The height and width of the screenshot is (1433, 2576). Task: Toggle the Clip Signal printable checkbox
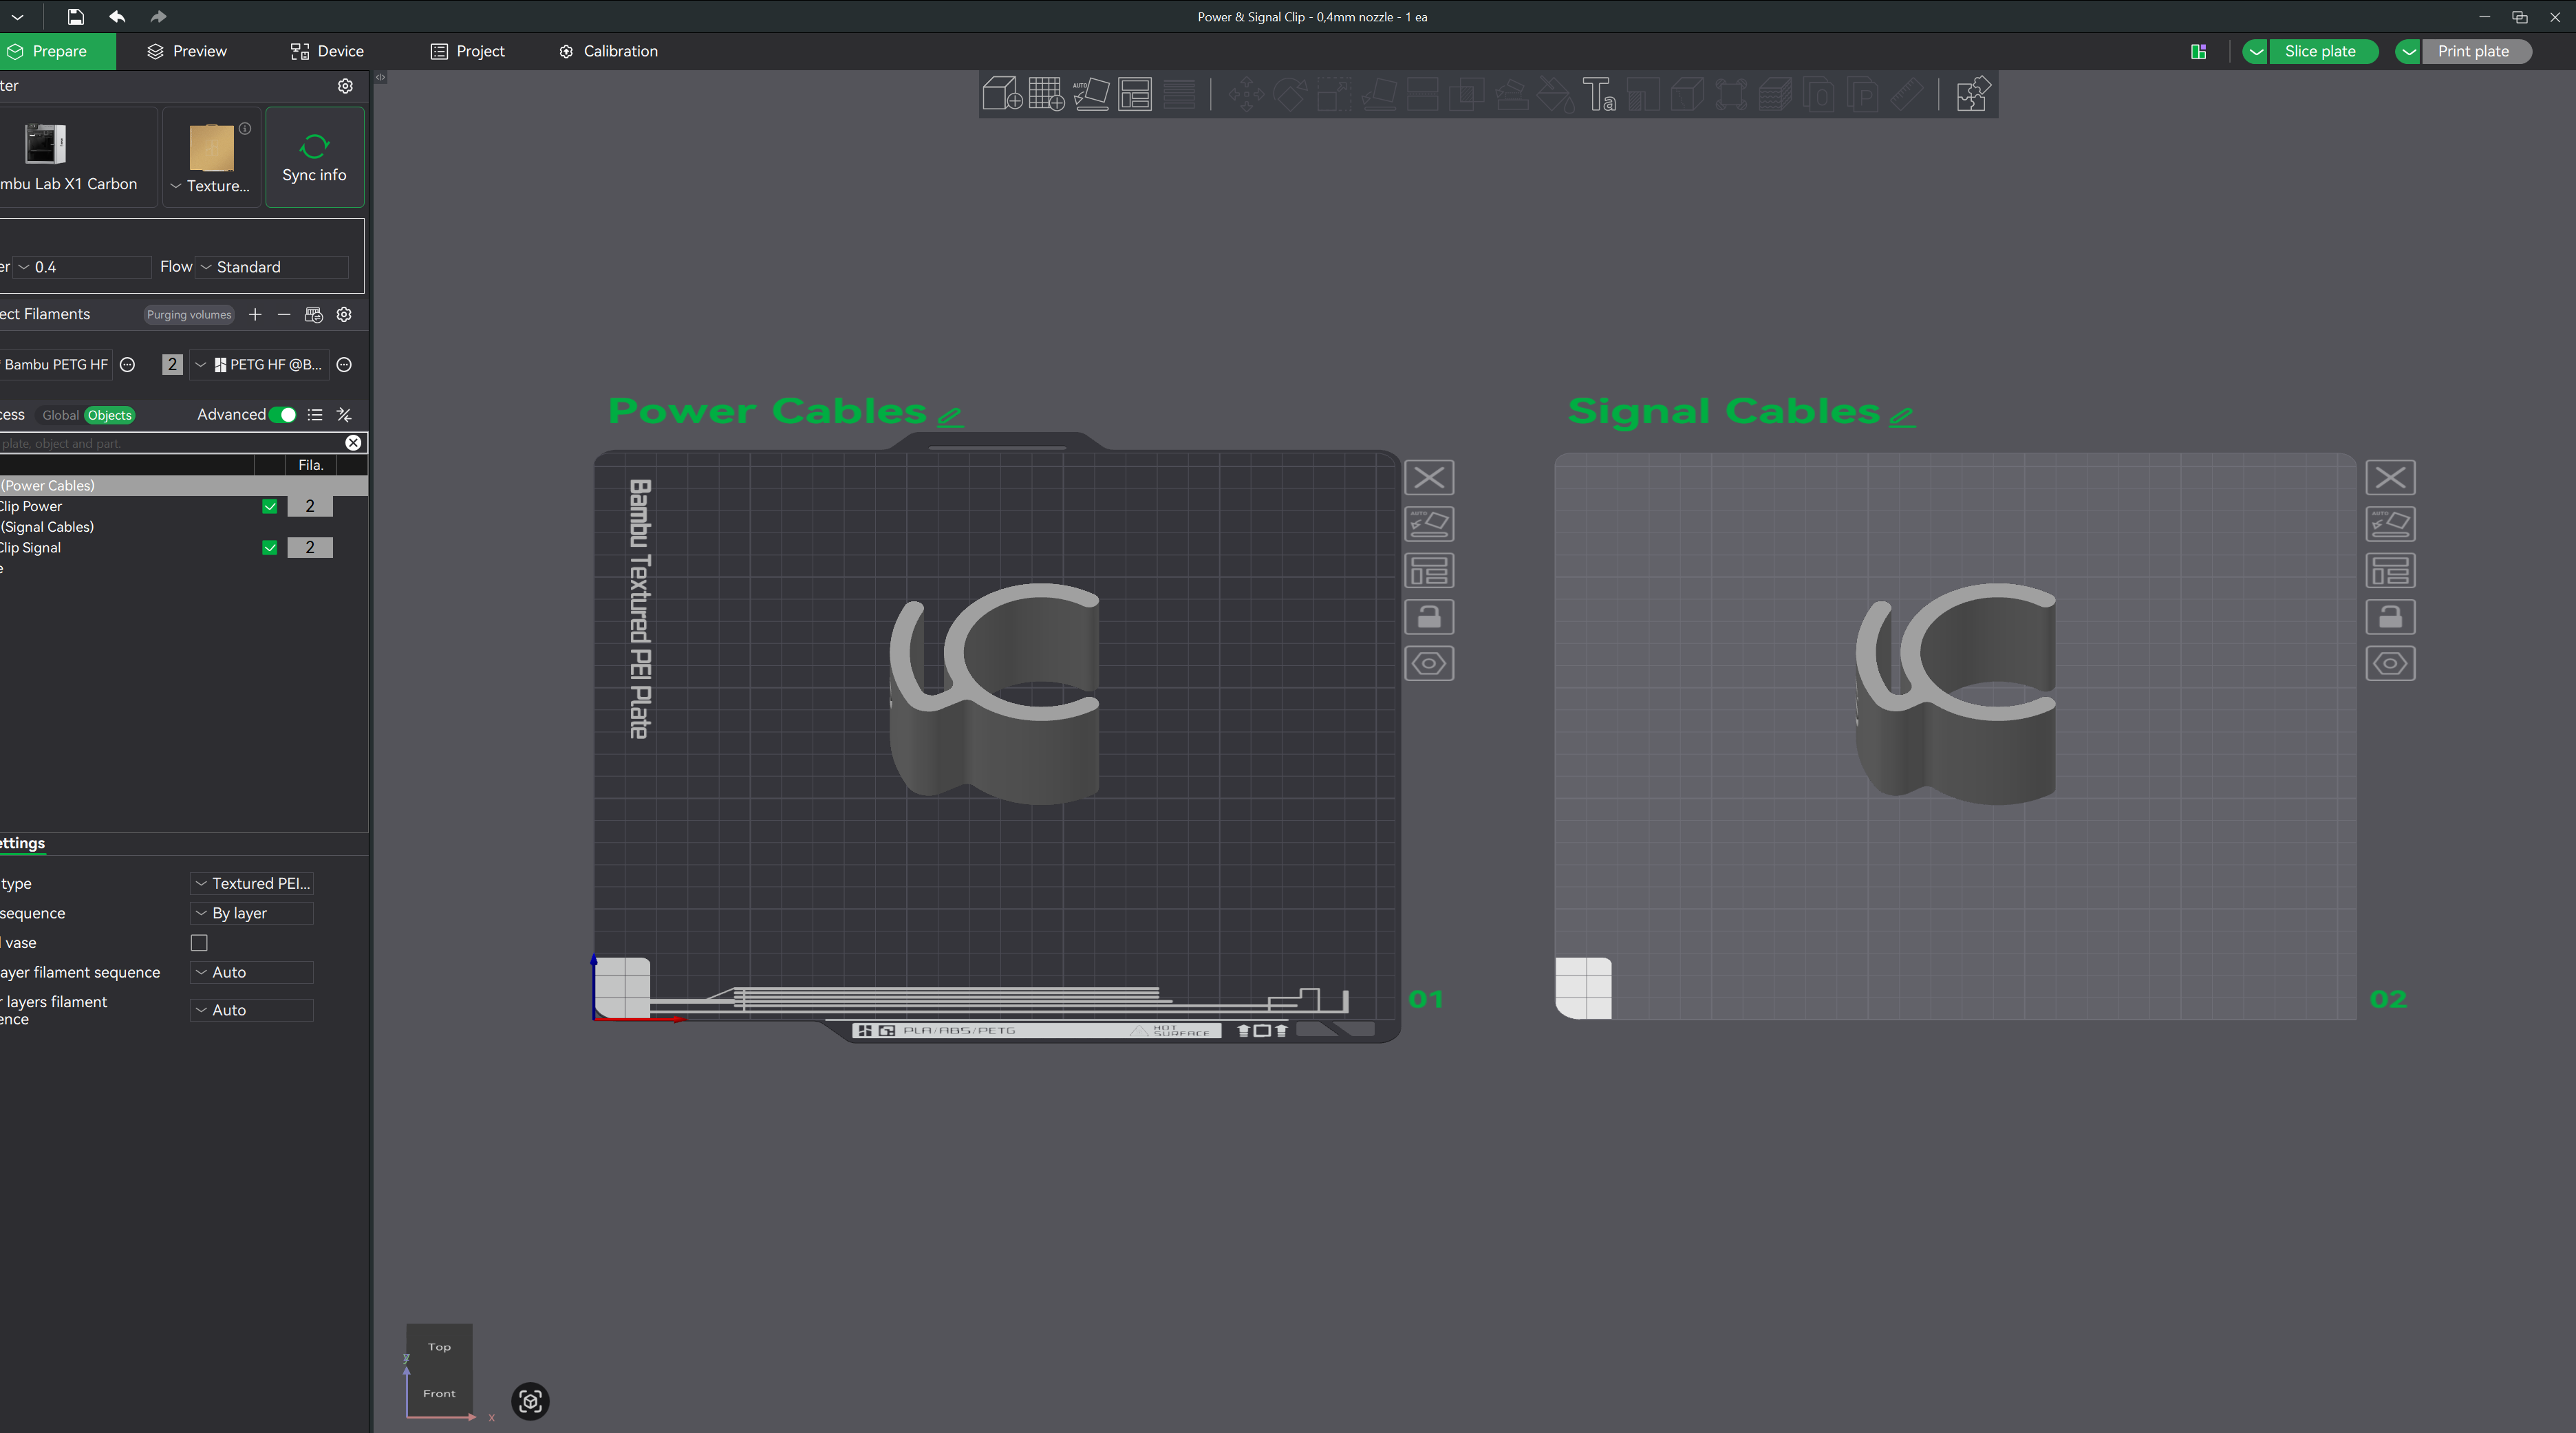point(269,547)
